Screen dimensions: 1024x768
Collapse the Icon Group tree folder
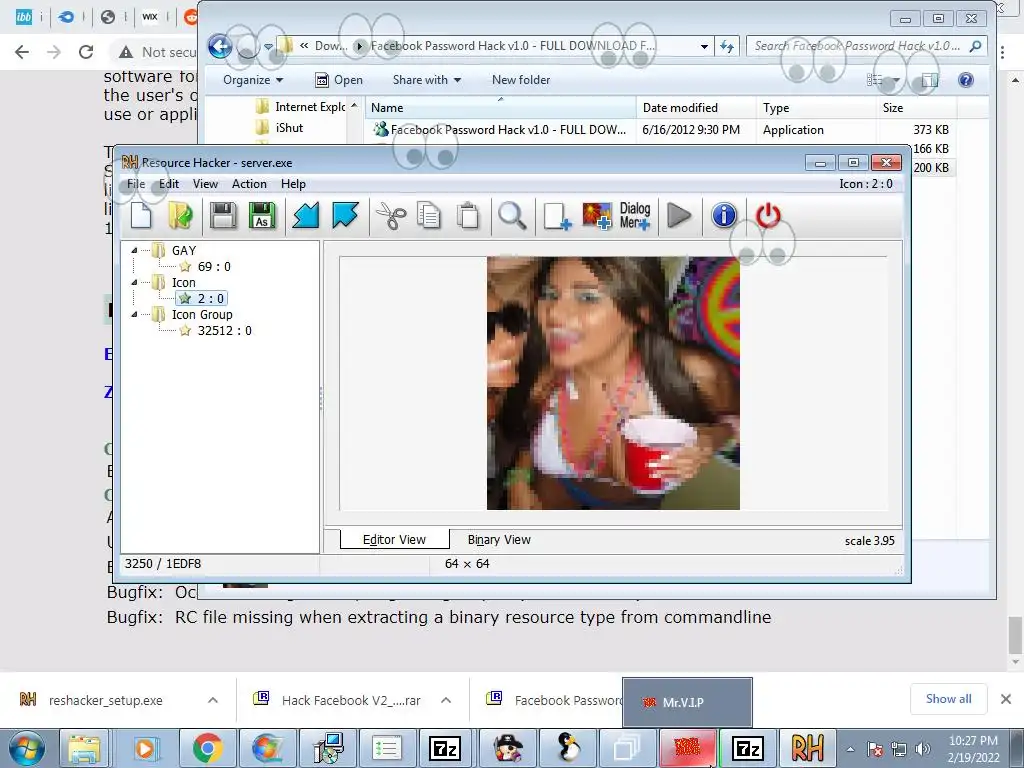tap(134, 315)
